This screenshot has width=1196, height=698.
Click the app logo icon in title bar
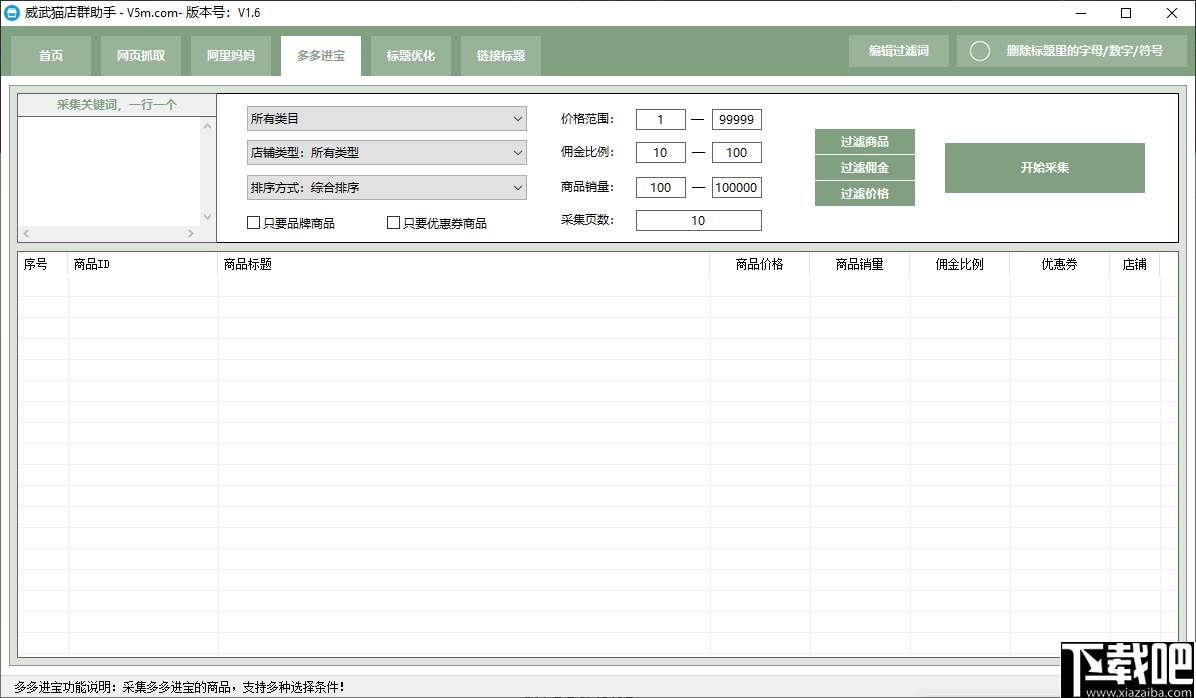(x=11, y=13)
